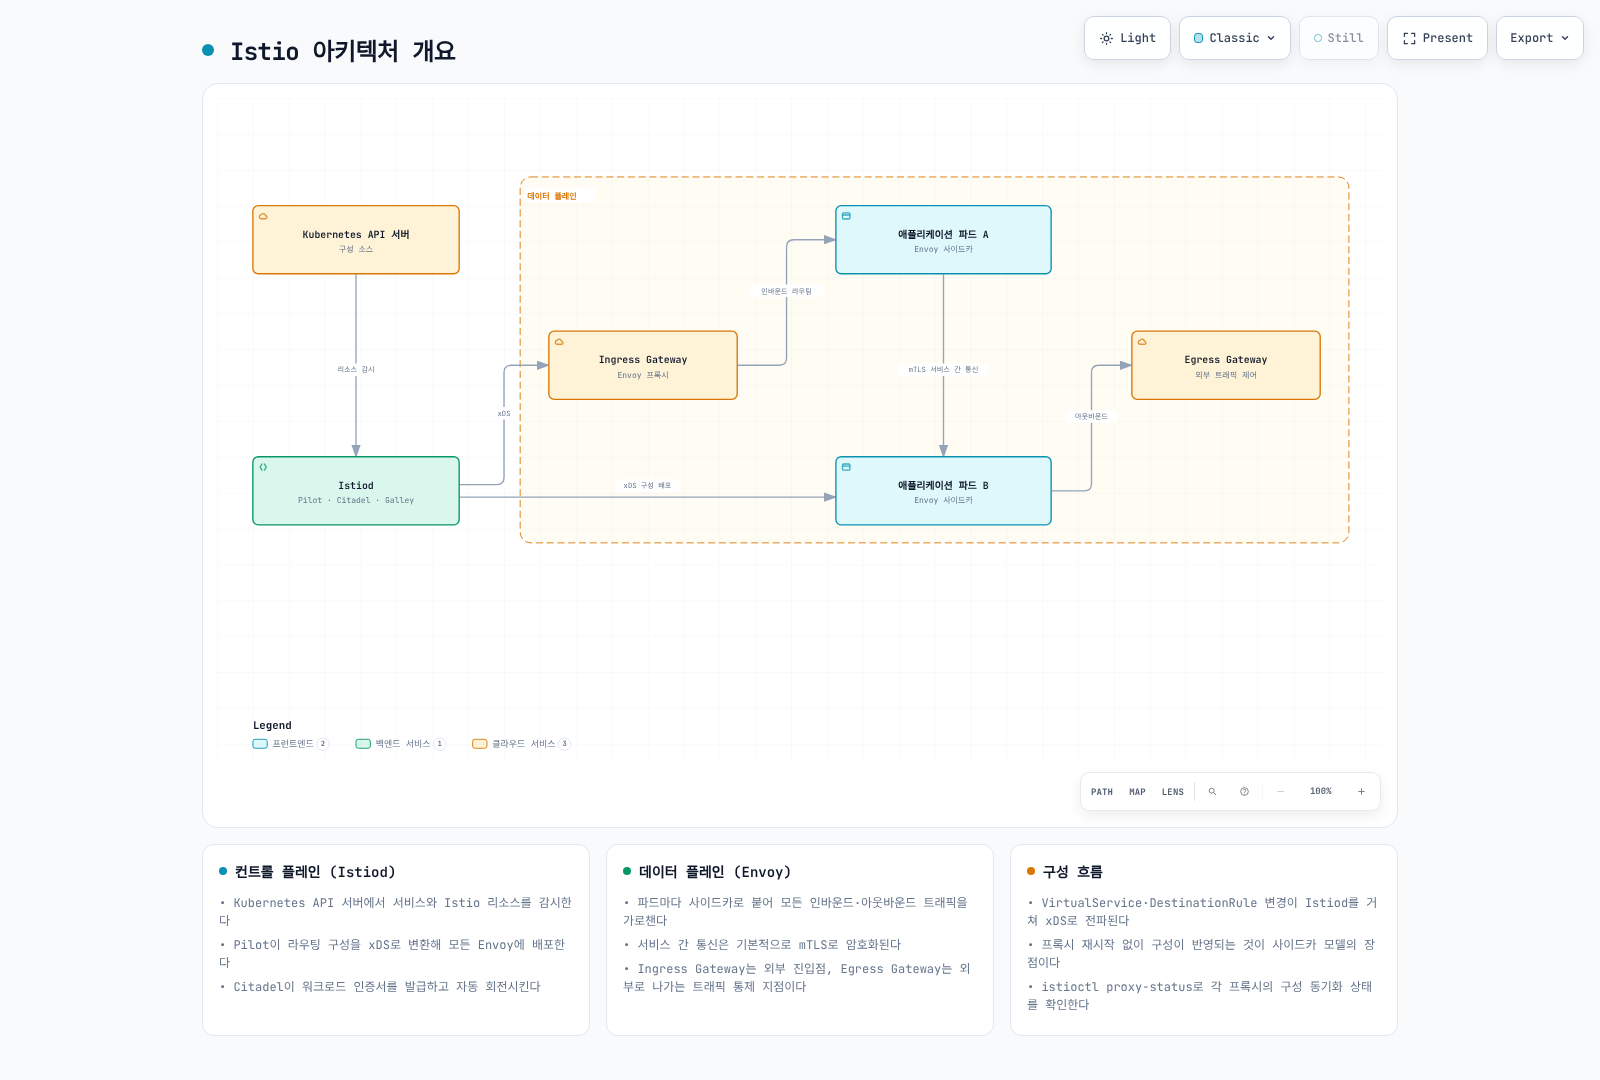1600x1080 pixels.
Task: Click the 인바운드 라우팅 edge label
Action: tap(786, 292)
